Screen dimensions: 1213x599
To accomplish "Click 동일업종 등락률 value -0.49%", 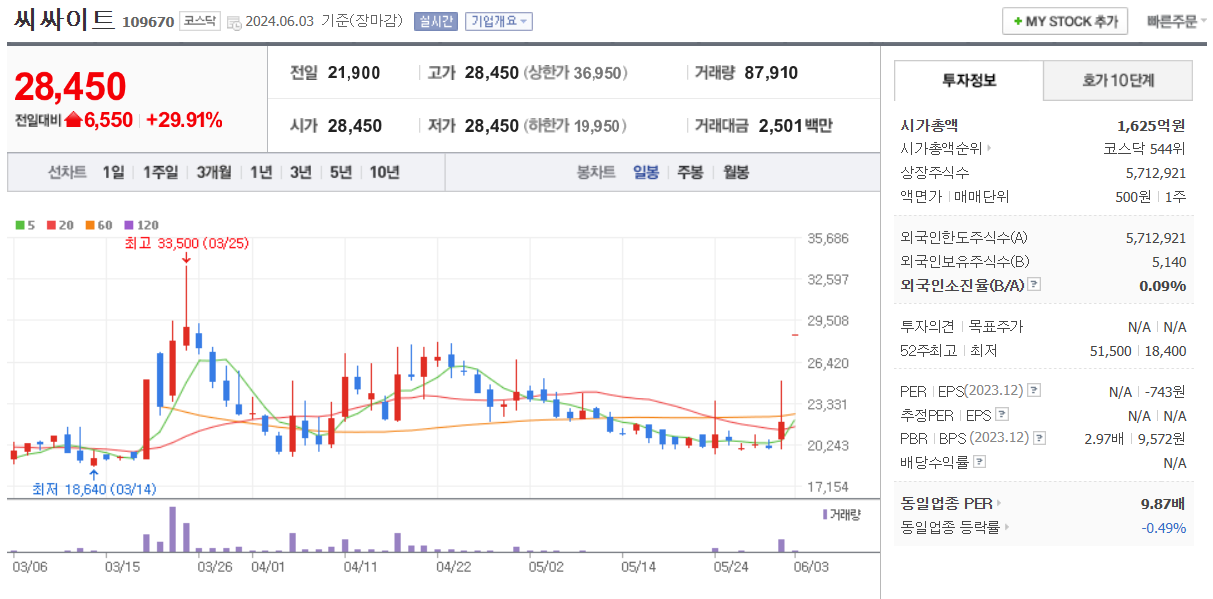I will click(1164, 527).
